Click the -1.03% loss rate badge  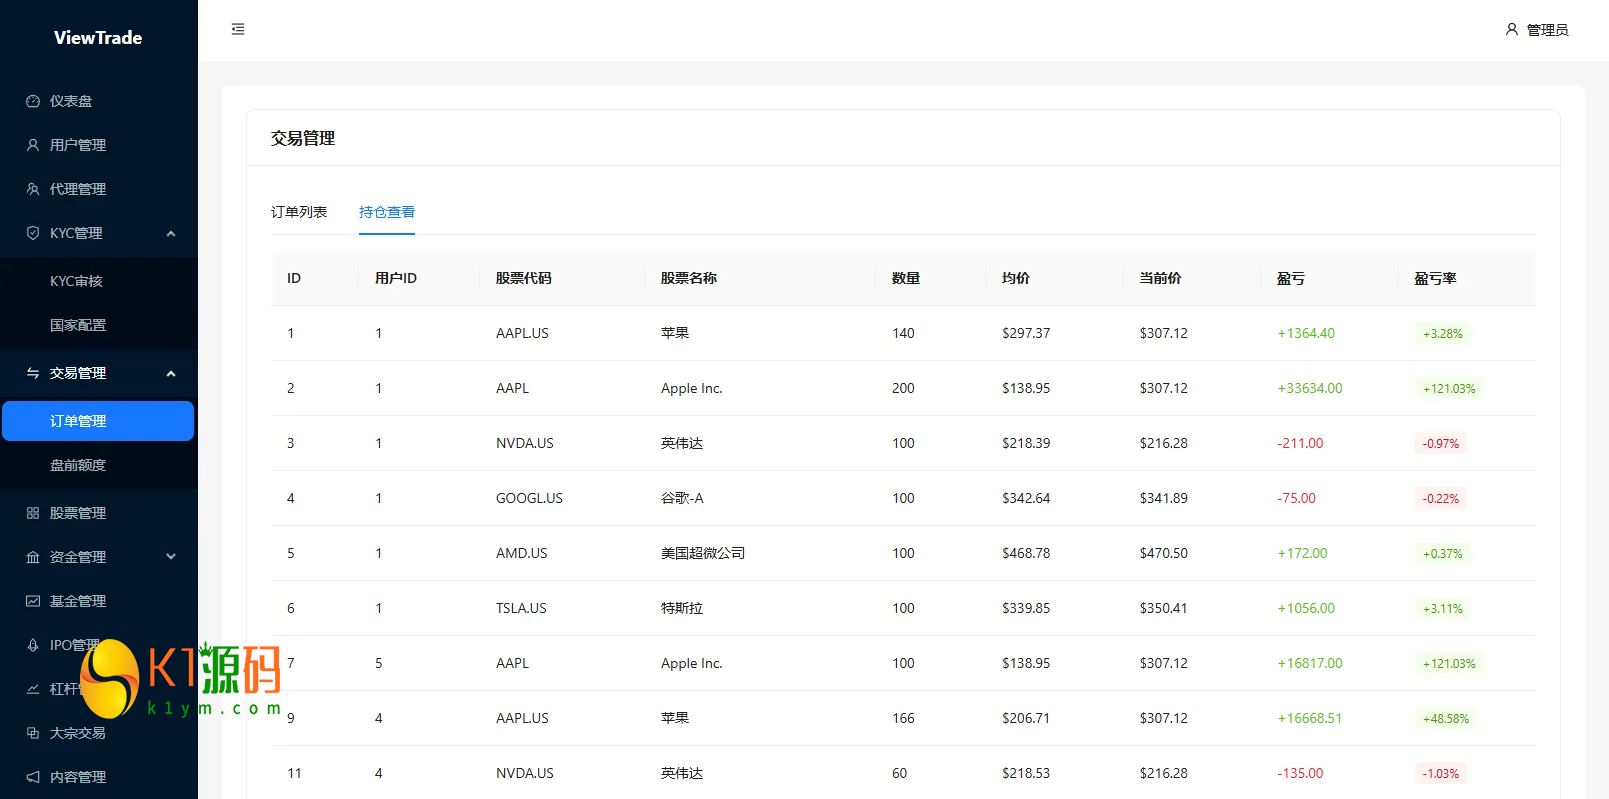point(1441,774)
